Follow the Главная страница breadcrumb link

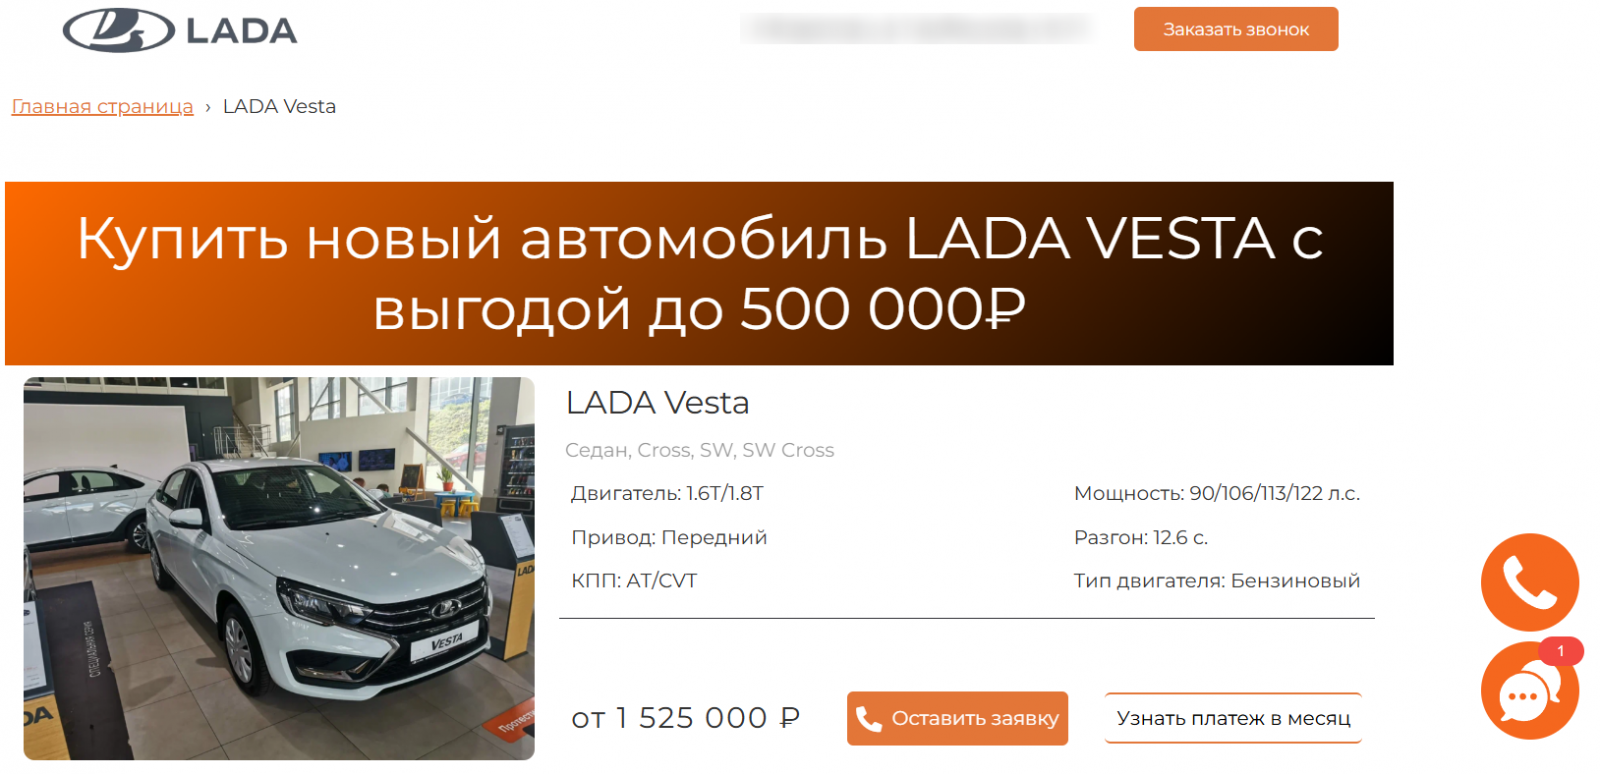[x=102, y=106]
